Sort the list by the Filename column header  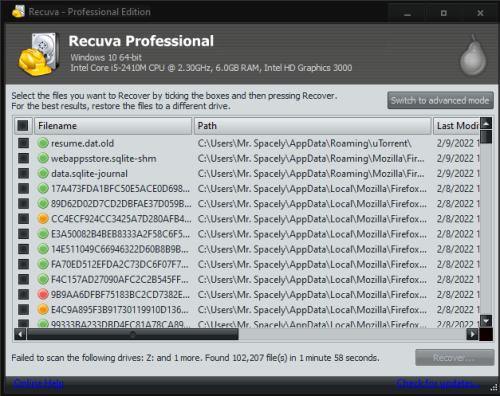pyautogui.click(x=113, y=126)
